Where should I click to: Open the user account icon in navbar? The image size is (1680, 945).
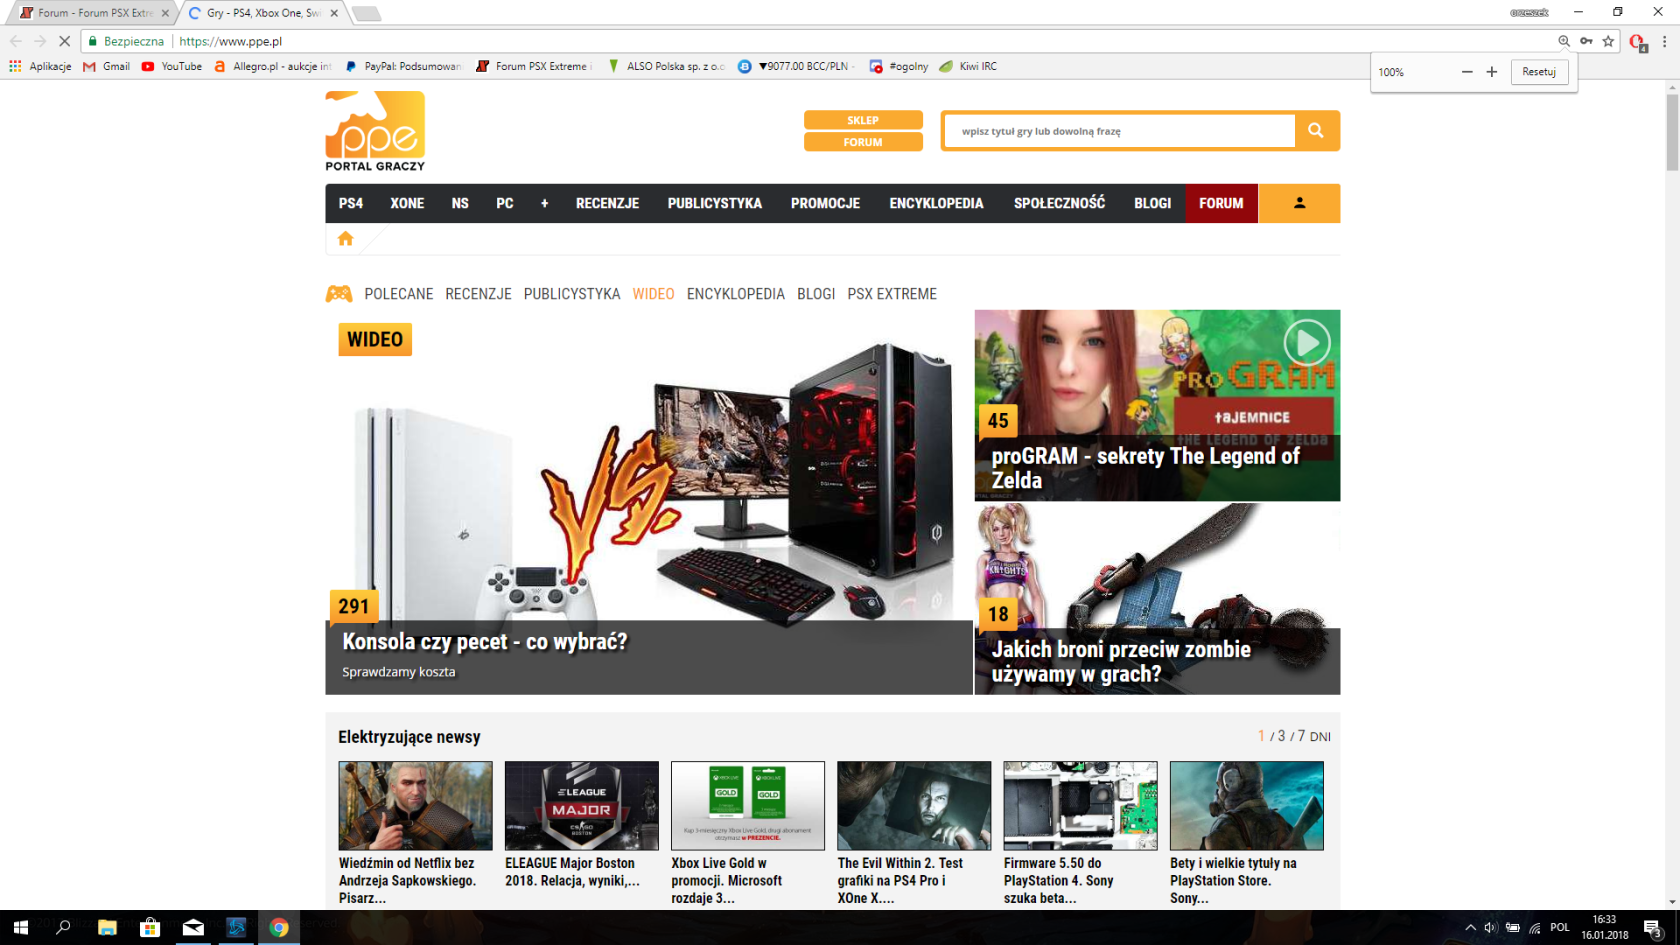click(1299, 203)
